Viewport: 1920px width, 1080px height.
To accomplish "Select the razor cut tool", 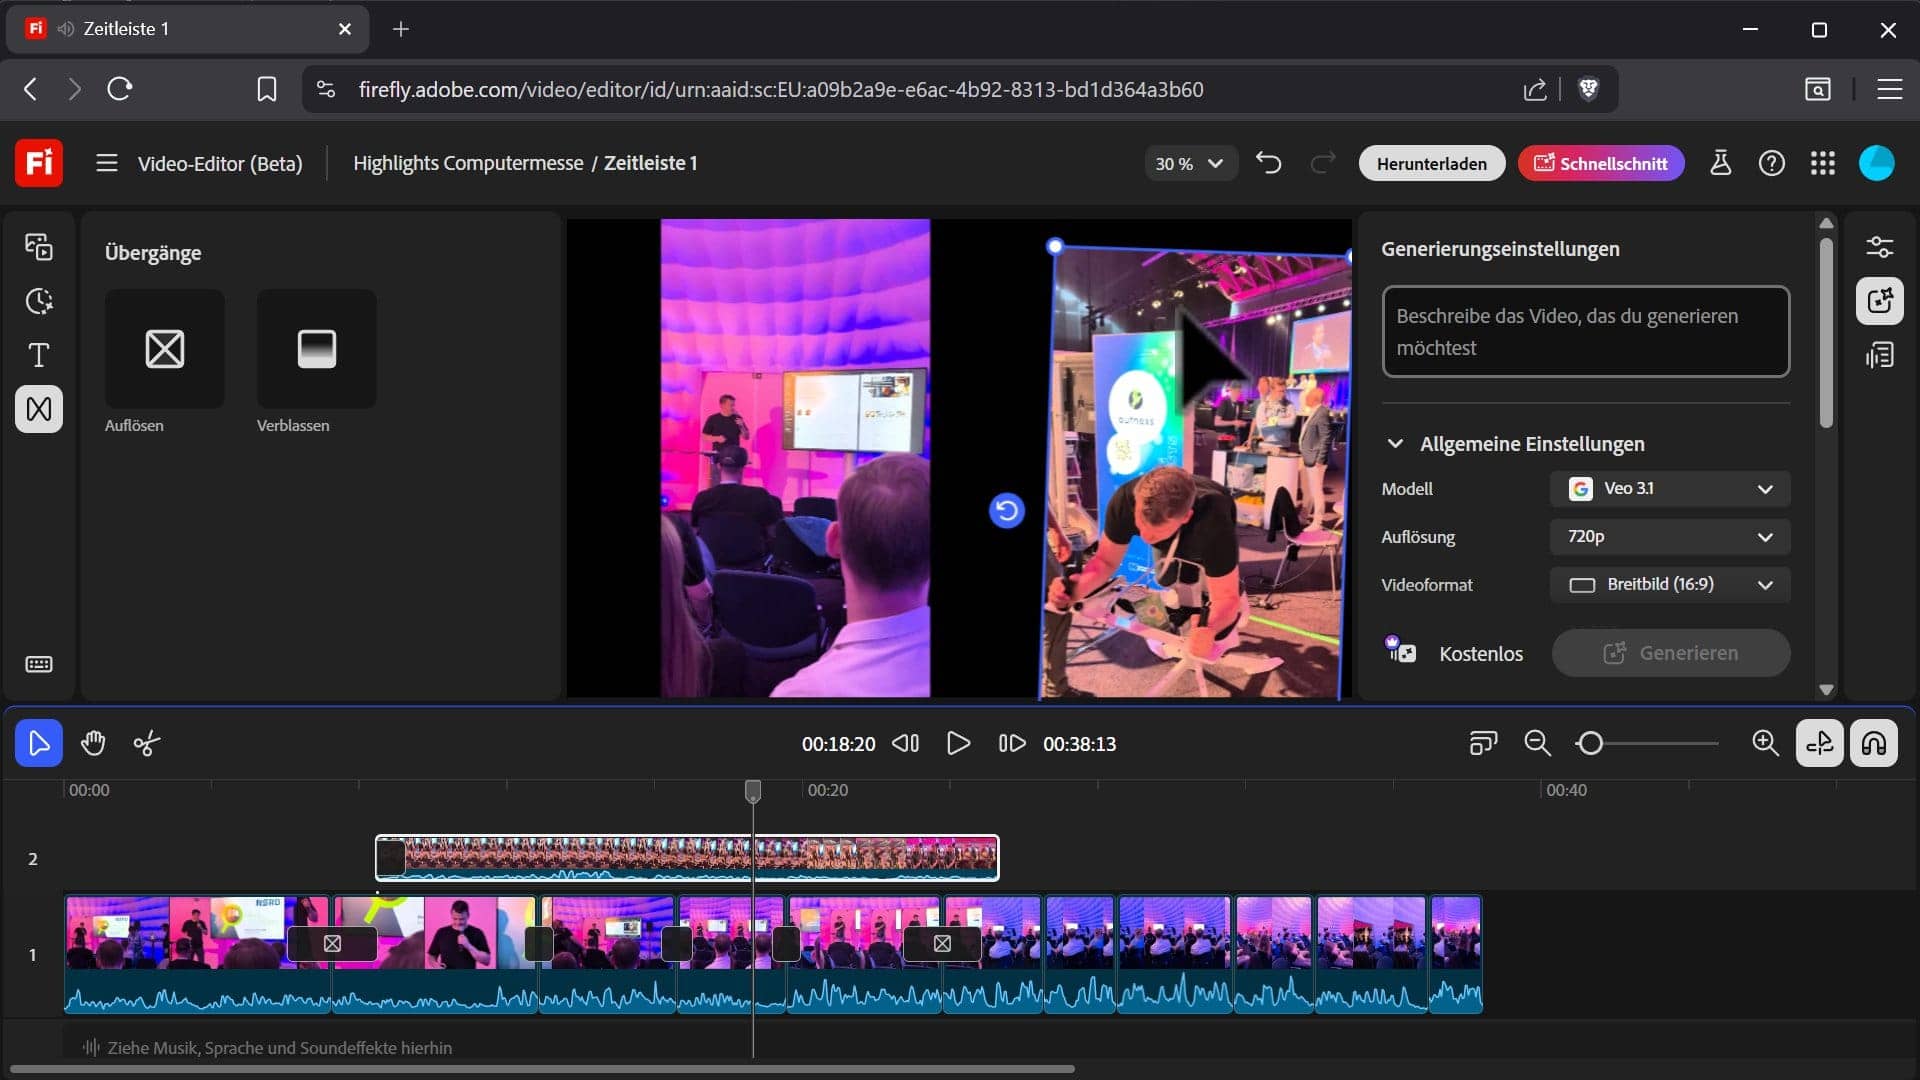I will pos(146,743).
